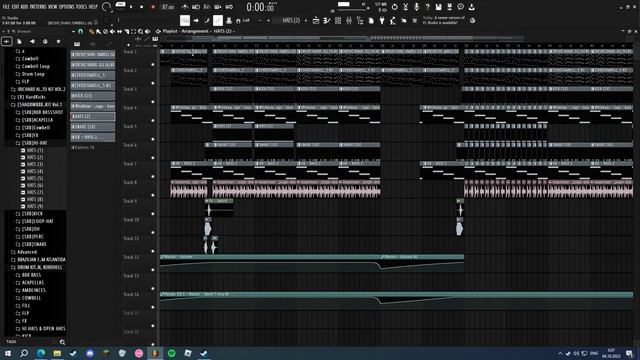This screenshot has width=640, height=360.
Task: Mute Track 1 with its dot toggle
Action: (153, 64)
